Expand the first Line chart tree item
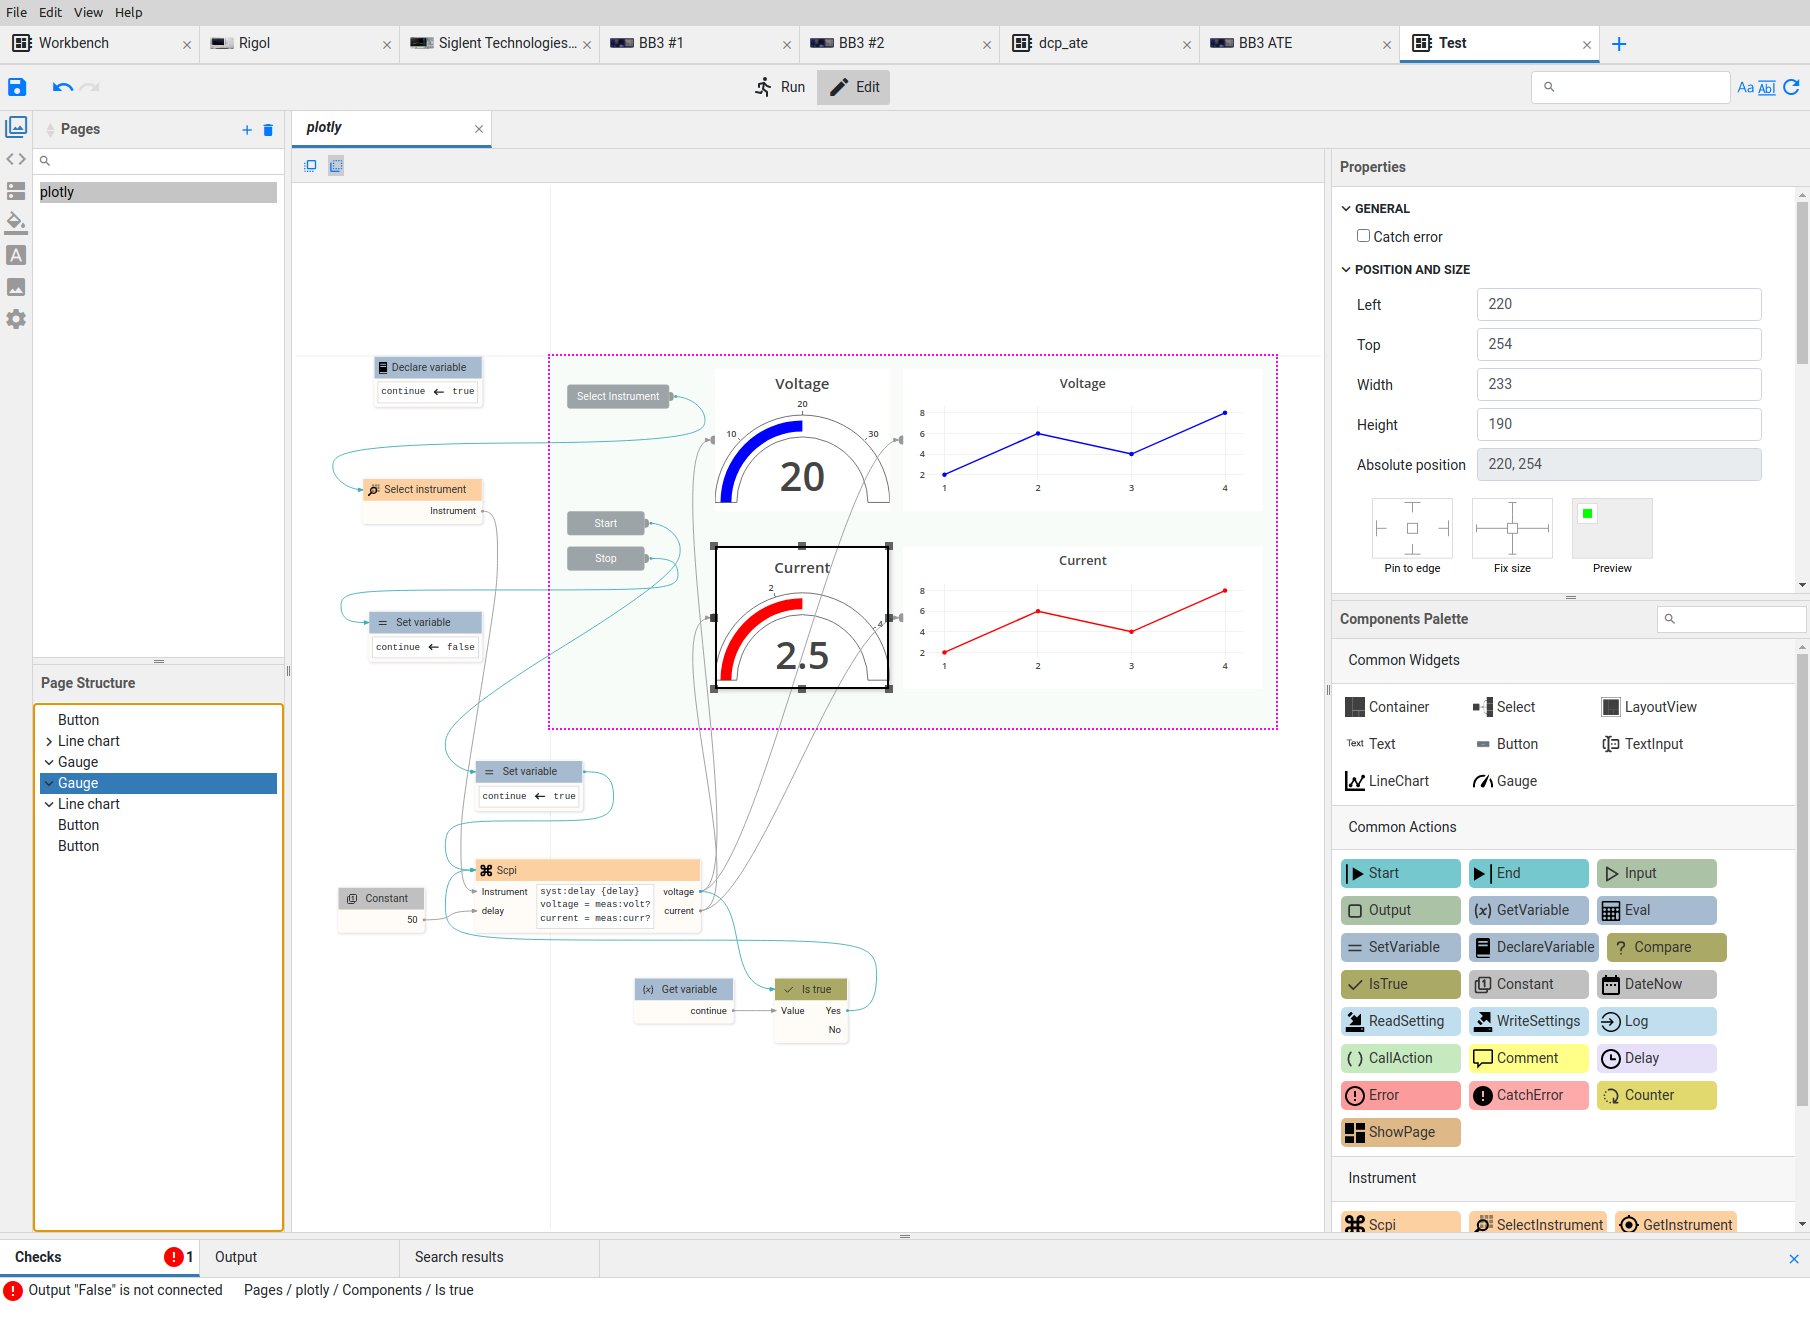 (x=49, y=741)
